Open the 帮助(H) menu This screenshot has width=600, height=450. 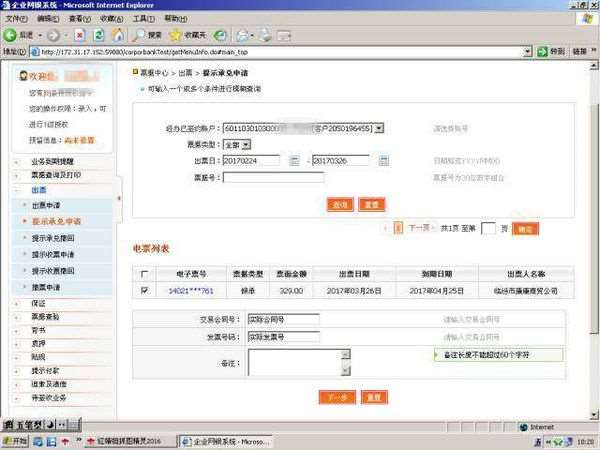[x=176, y=19]
